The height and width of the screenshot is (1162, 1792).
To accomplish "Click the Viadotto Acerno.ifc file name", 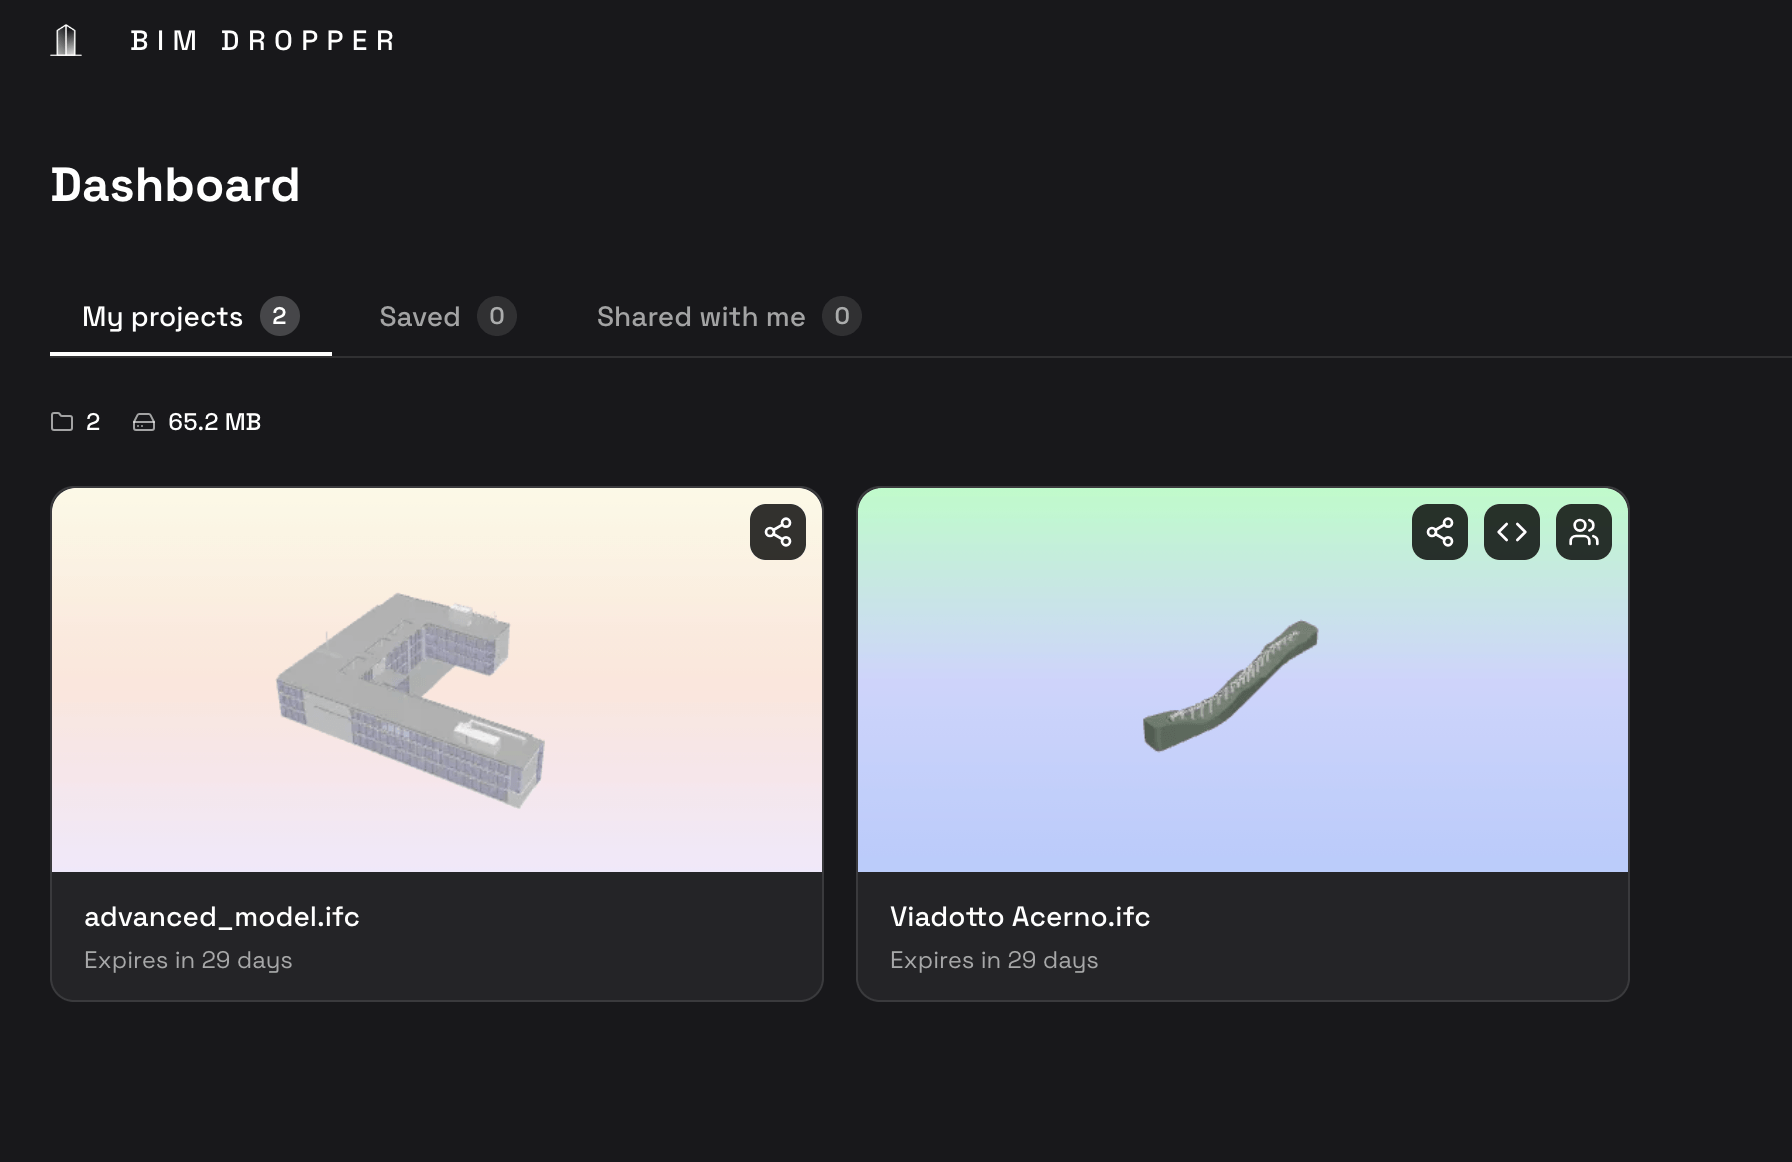I will coord(1019,917).
